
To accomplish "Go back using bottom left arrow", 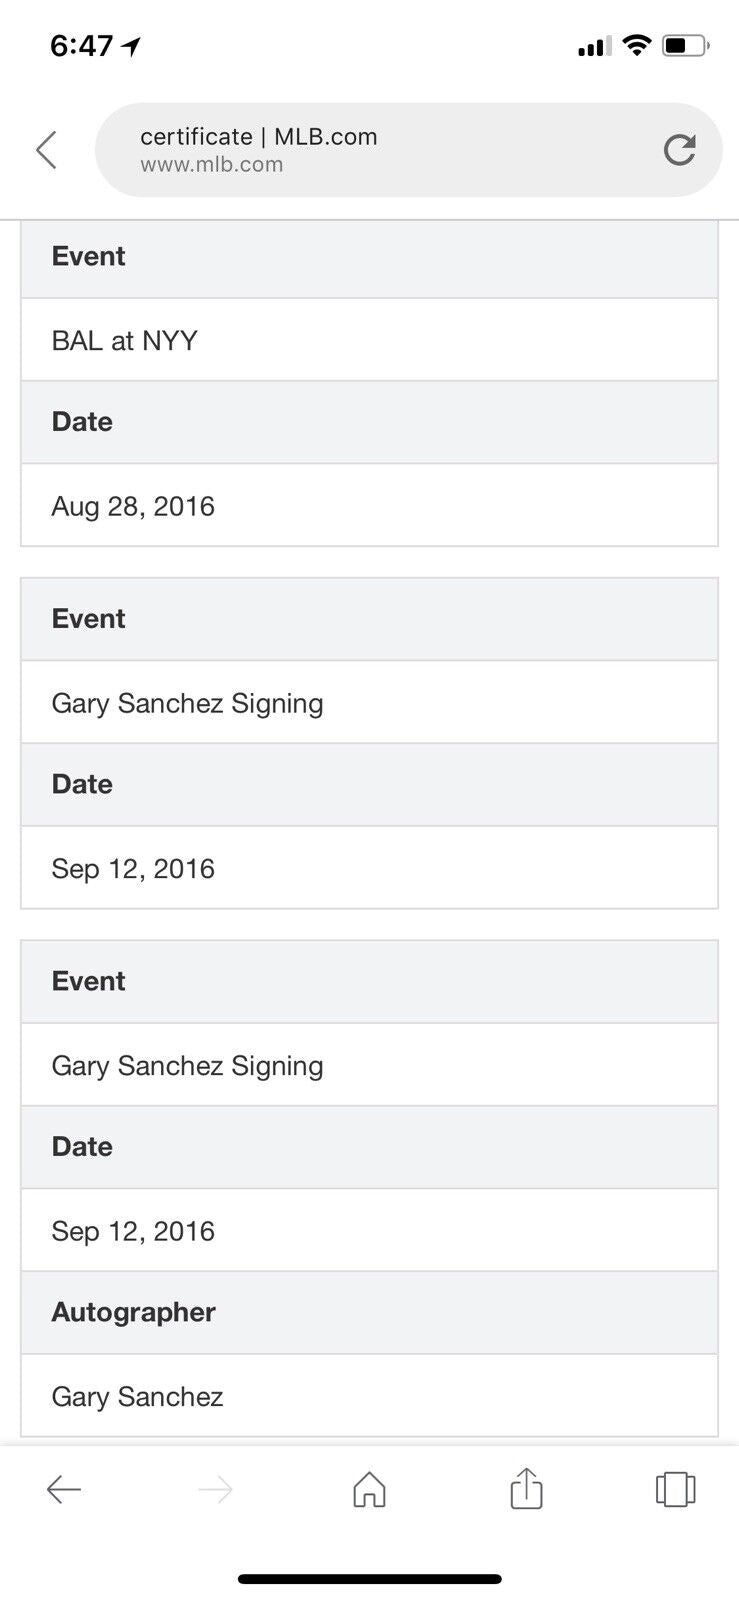I will click(x=63, y=1490).
